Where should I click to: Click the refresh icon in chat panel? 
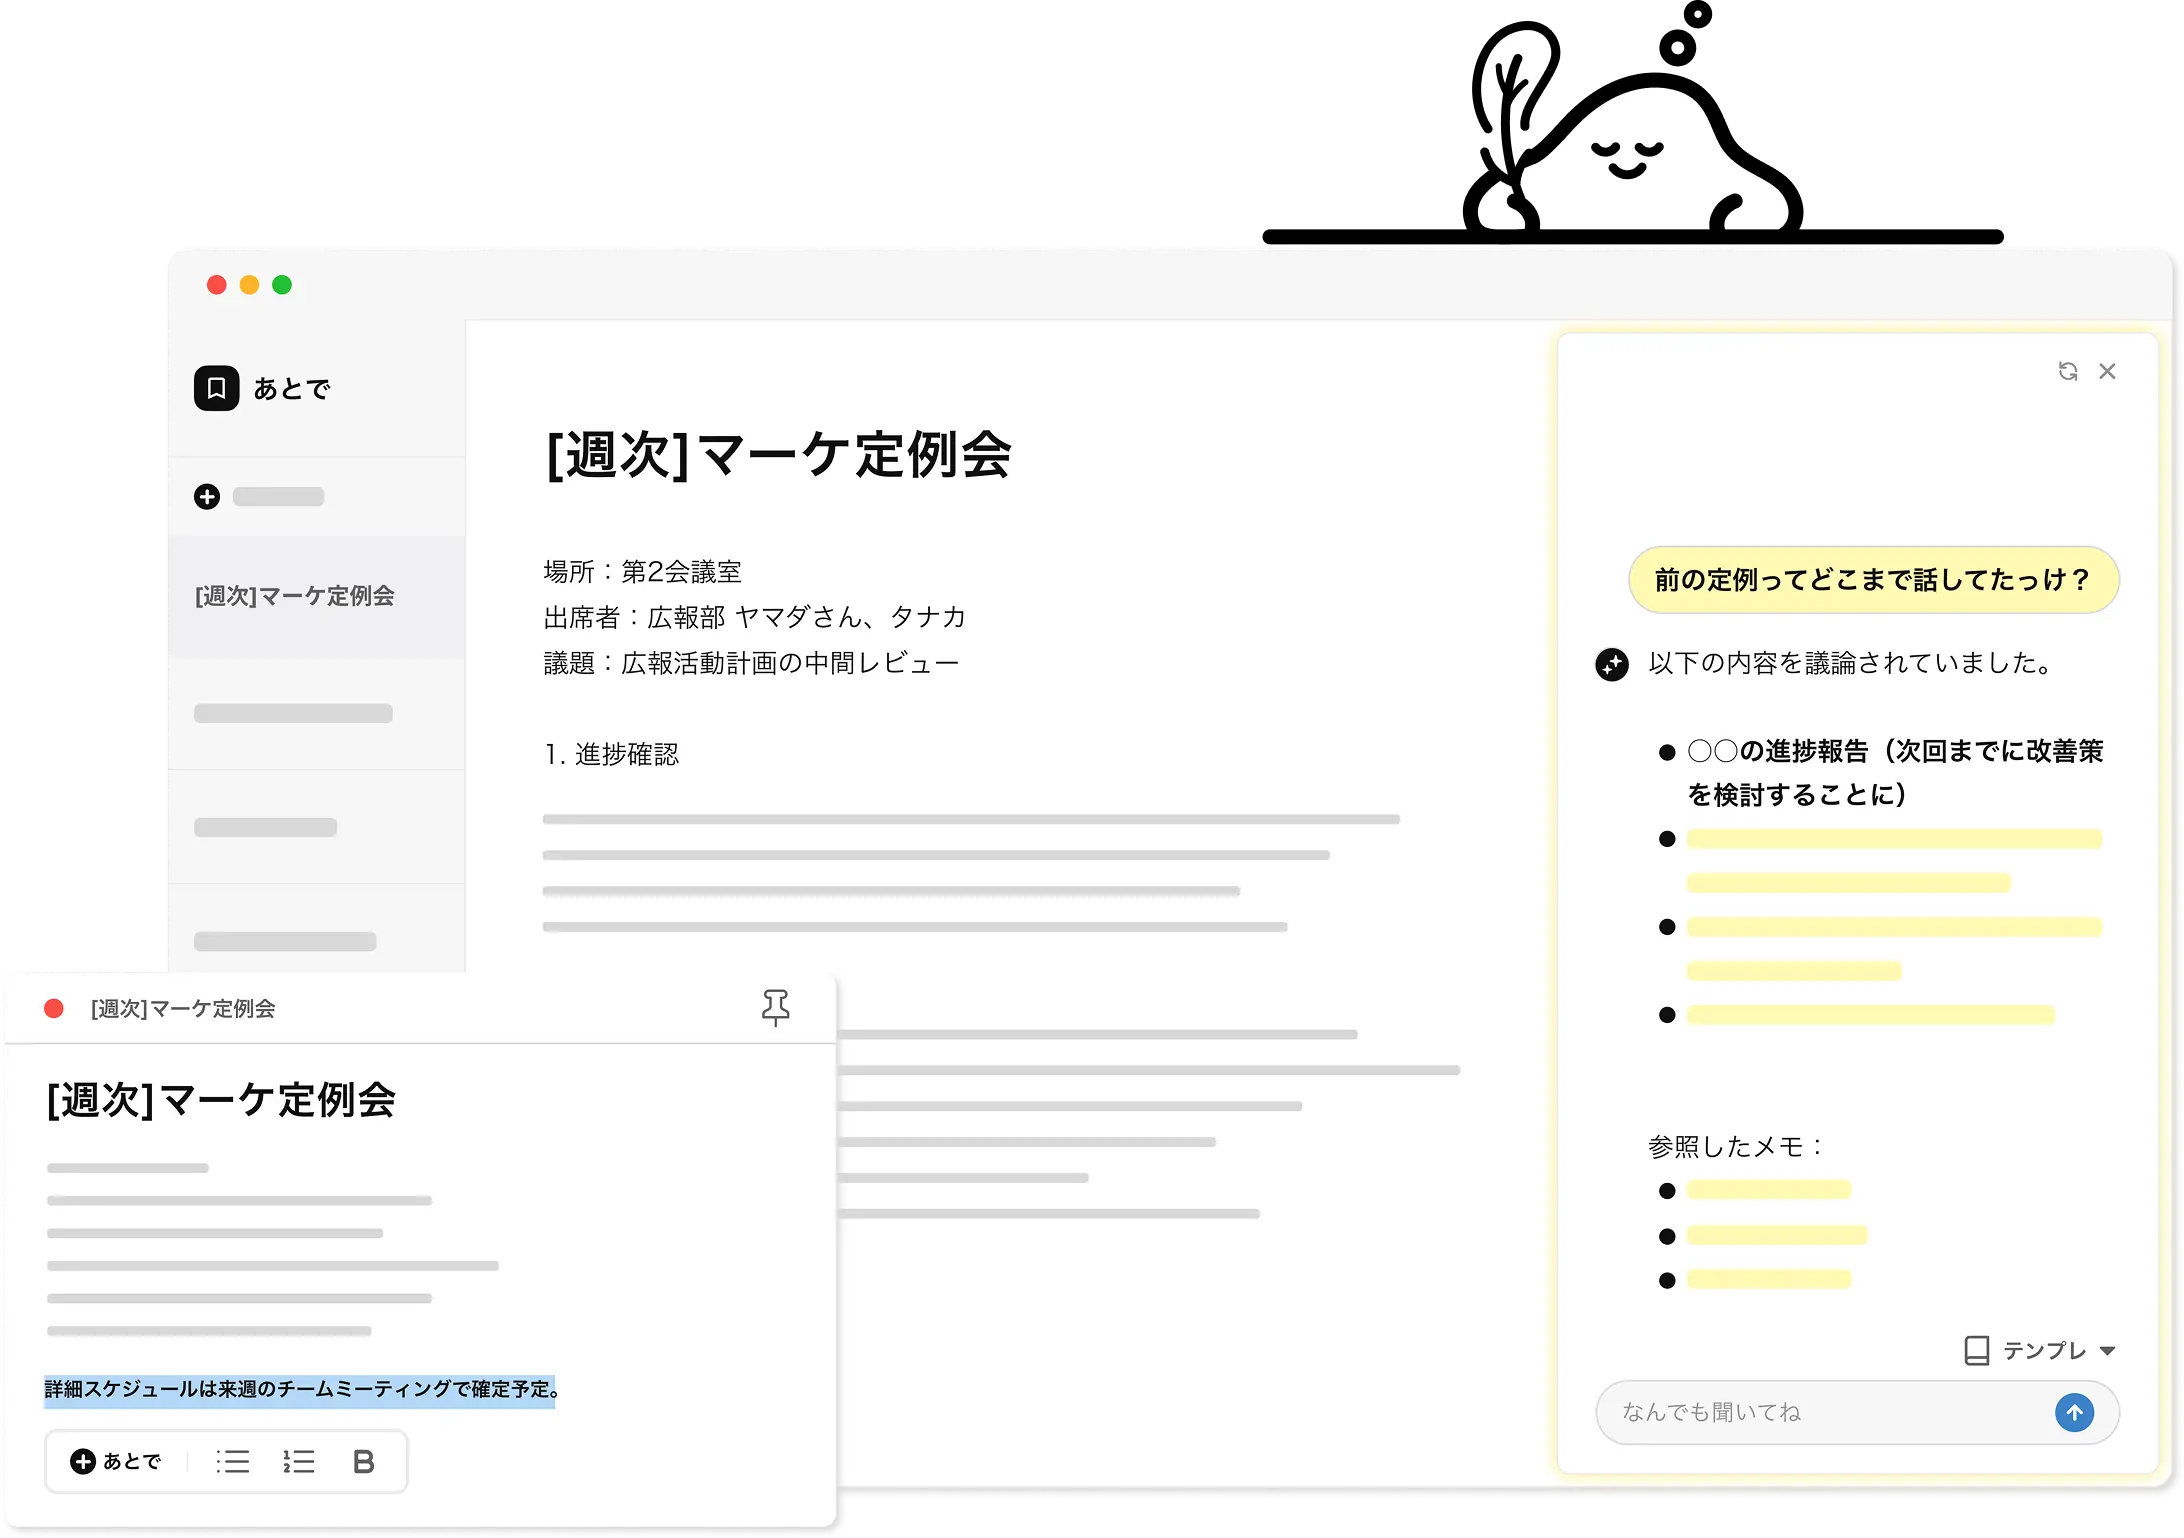click(2068, 371)
